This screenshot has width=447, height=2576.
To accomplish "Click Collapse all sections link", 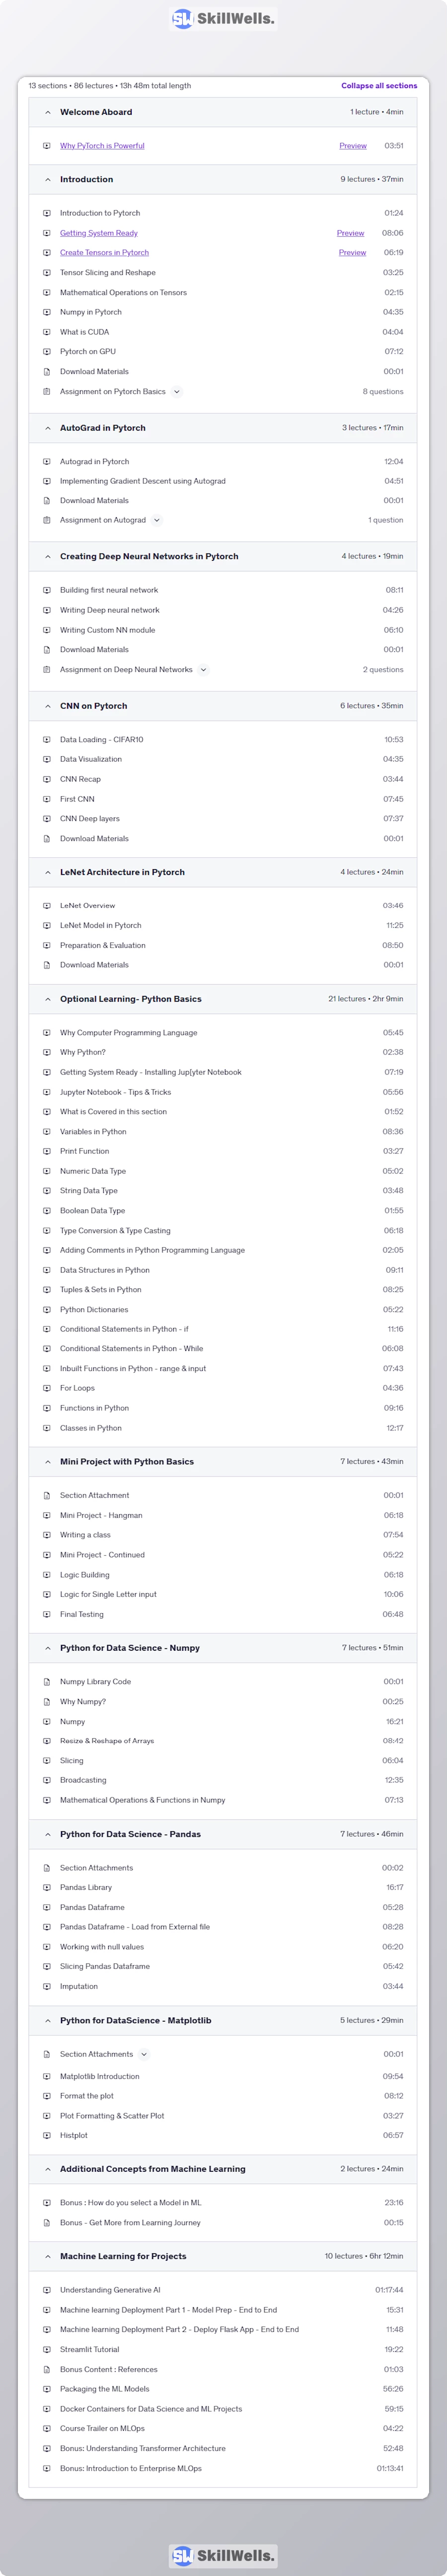I will click(379, 86).
